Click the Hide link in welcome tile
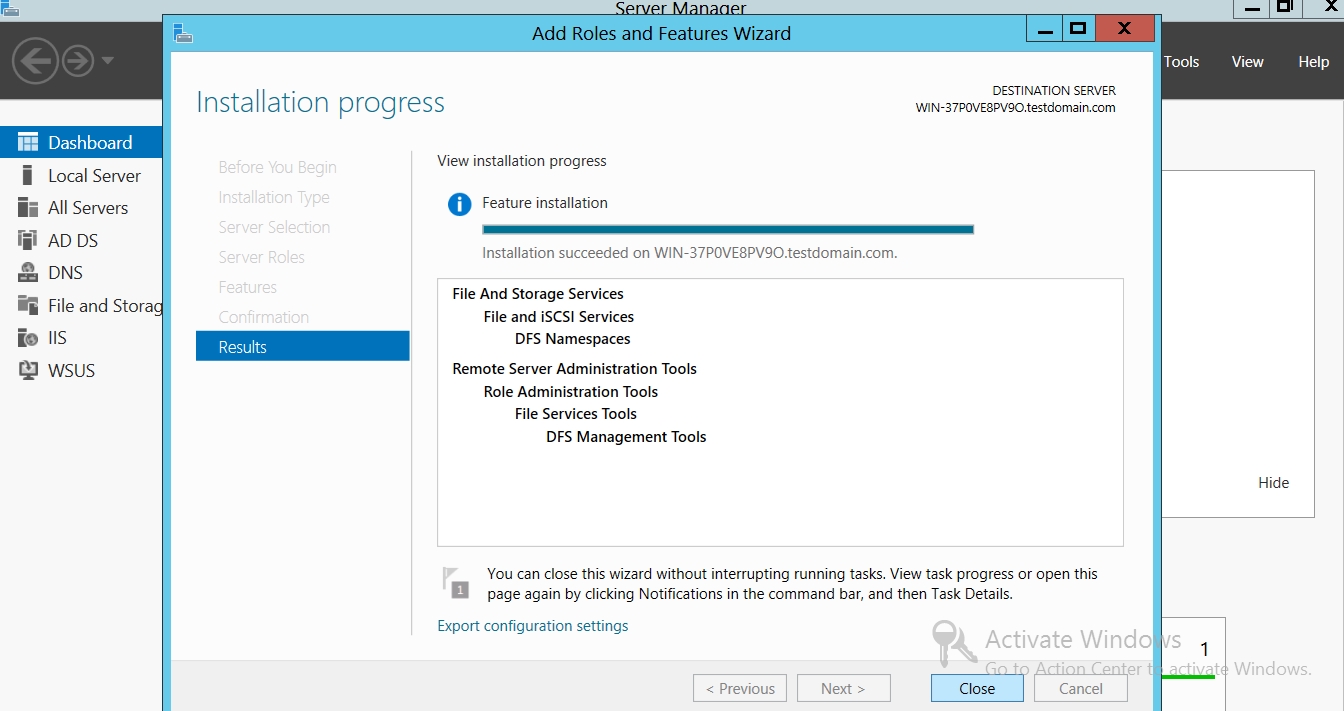1344x711 pixels. coord(1273,483)
